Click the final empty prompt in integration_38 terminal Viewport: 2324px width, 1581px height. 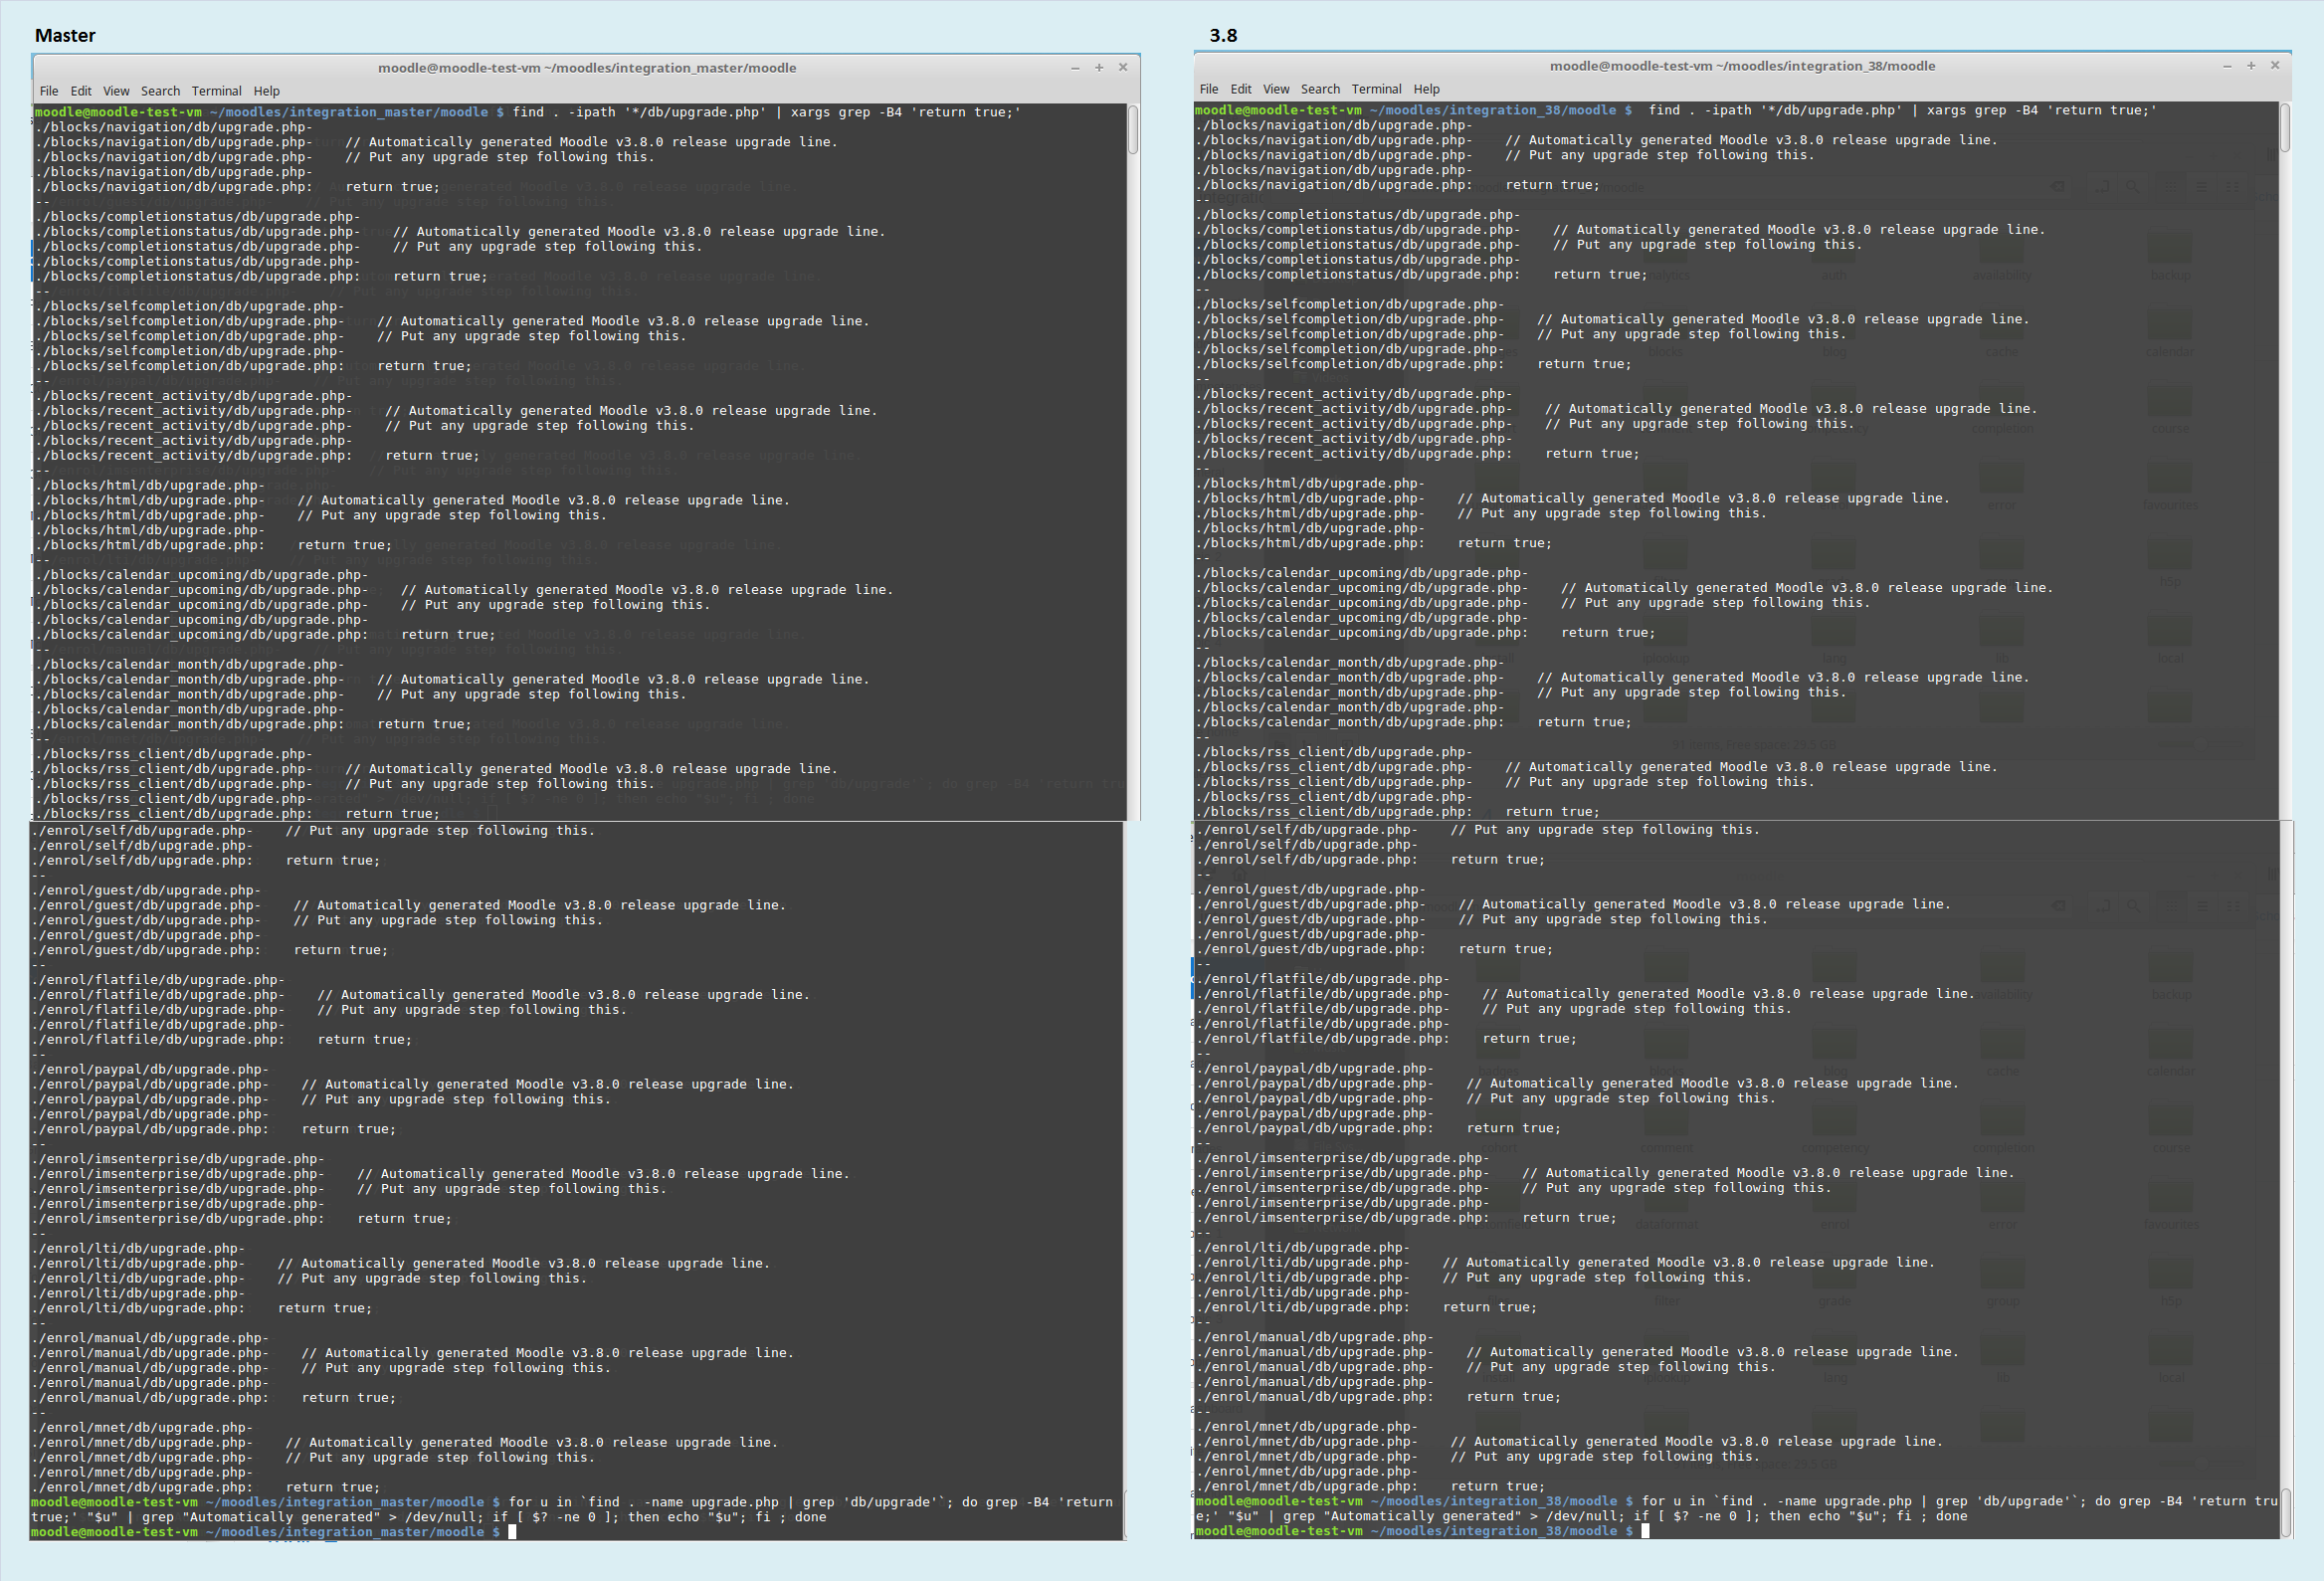pyautogui.click(x=1422, y=1531)
